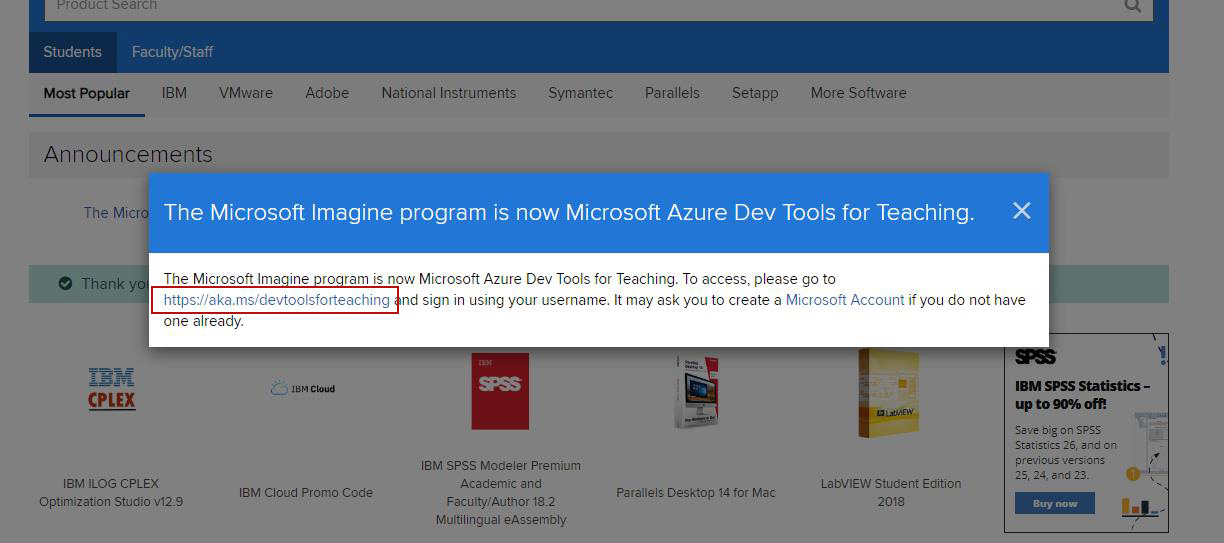Image resolution: width=1224 pixels, height=543 pixels.
Task: Click the SPSS logo in the ad
Action: [1035, 357]
